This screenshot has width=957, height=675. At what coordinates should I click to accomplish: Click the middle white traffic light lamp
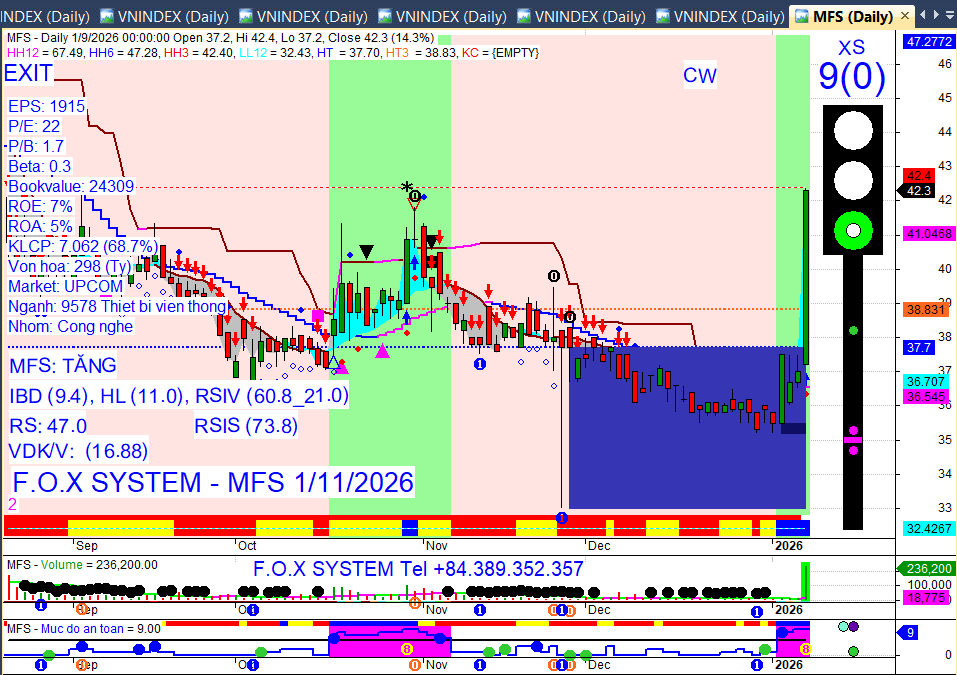(853, 181)
